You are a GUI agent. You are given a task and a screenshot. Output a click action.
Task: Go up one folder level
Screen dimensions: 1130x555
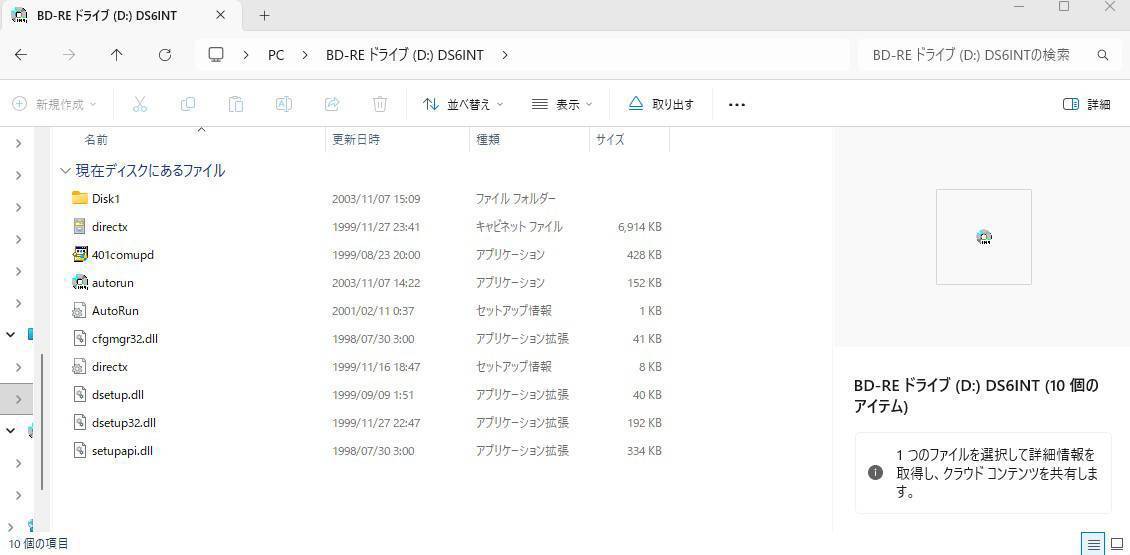point(117,55)
